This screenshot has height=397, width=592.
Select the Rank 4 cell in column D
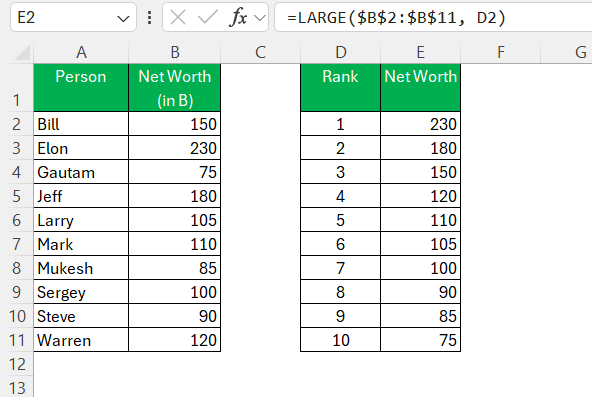(341, 196)
